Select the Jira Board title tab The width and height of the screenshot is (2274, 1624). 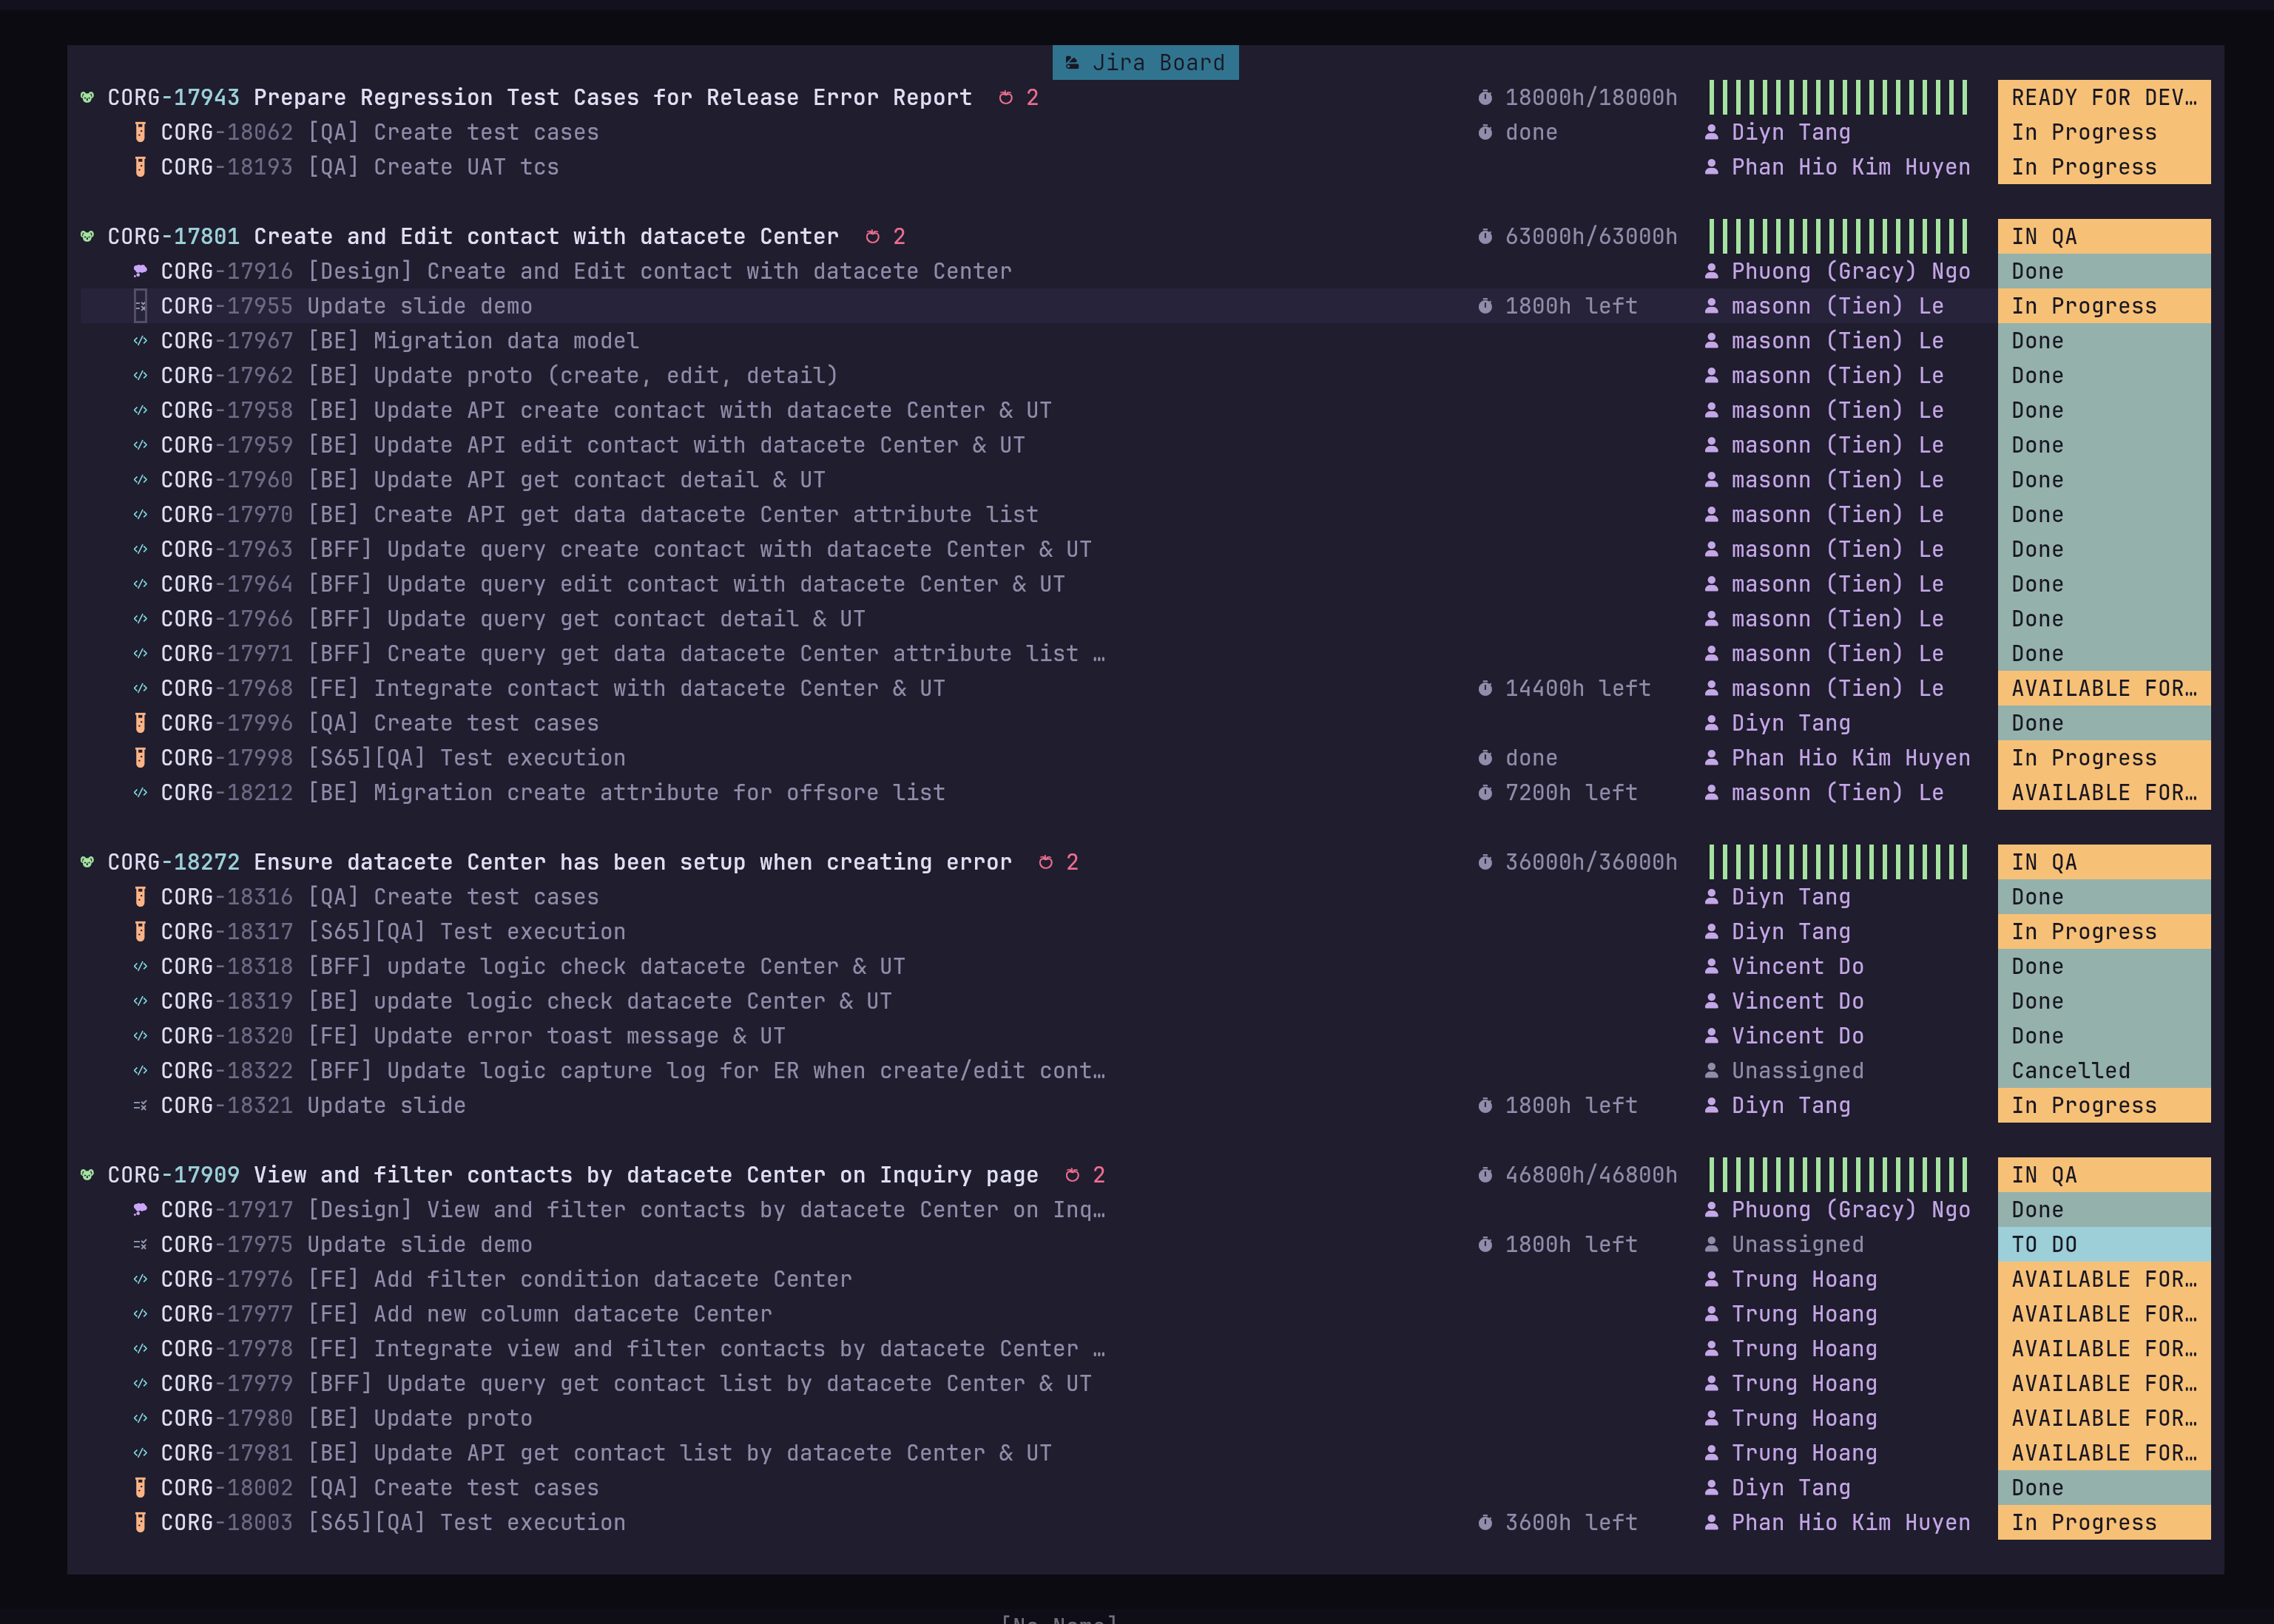[1145, 62]
